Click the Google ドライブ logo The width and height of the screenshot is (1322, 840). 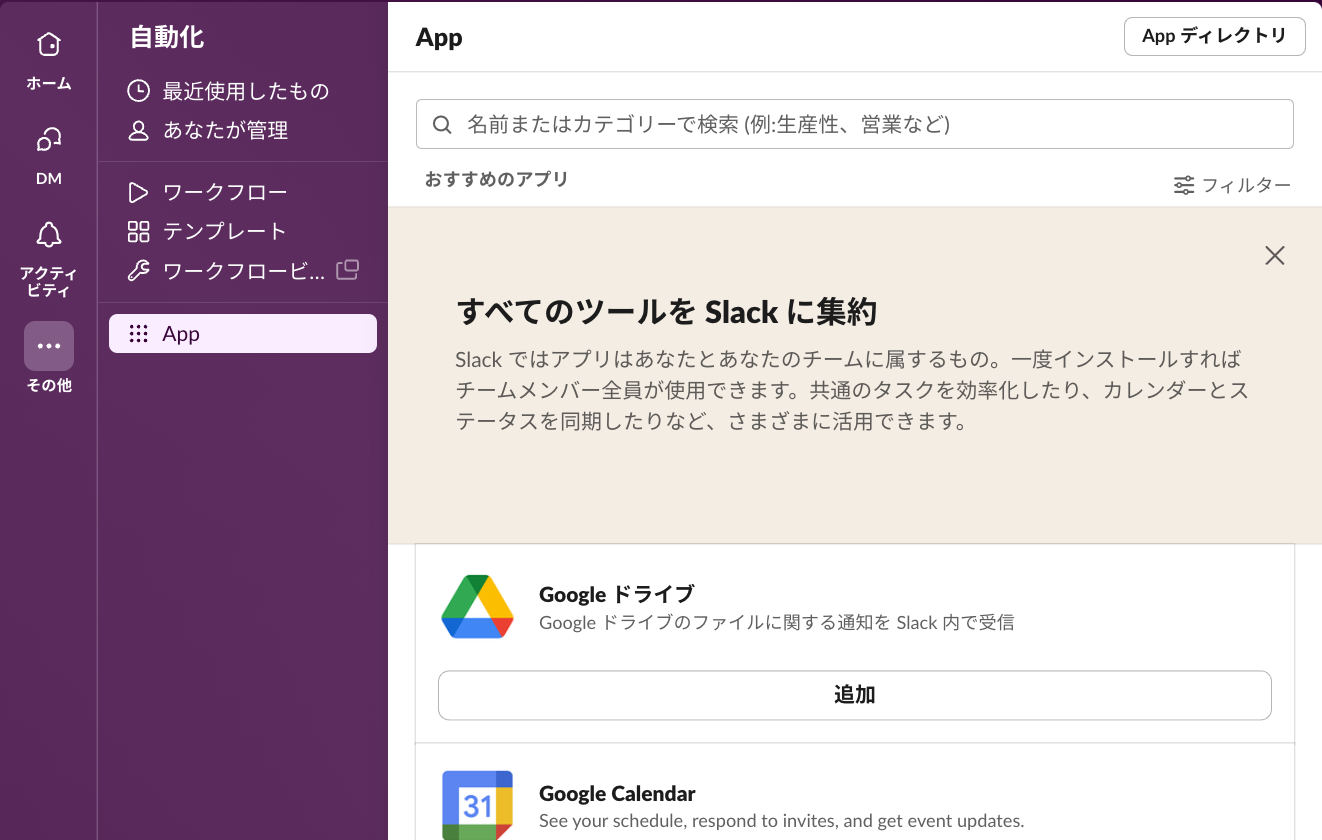(477, 607)
